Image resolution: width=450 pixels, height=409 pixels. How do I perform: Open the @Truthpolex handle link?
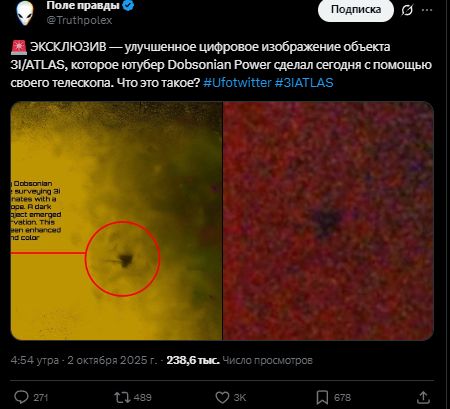click(x=79, y=20)
